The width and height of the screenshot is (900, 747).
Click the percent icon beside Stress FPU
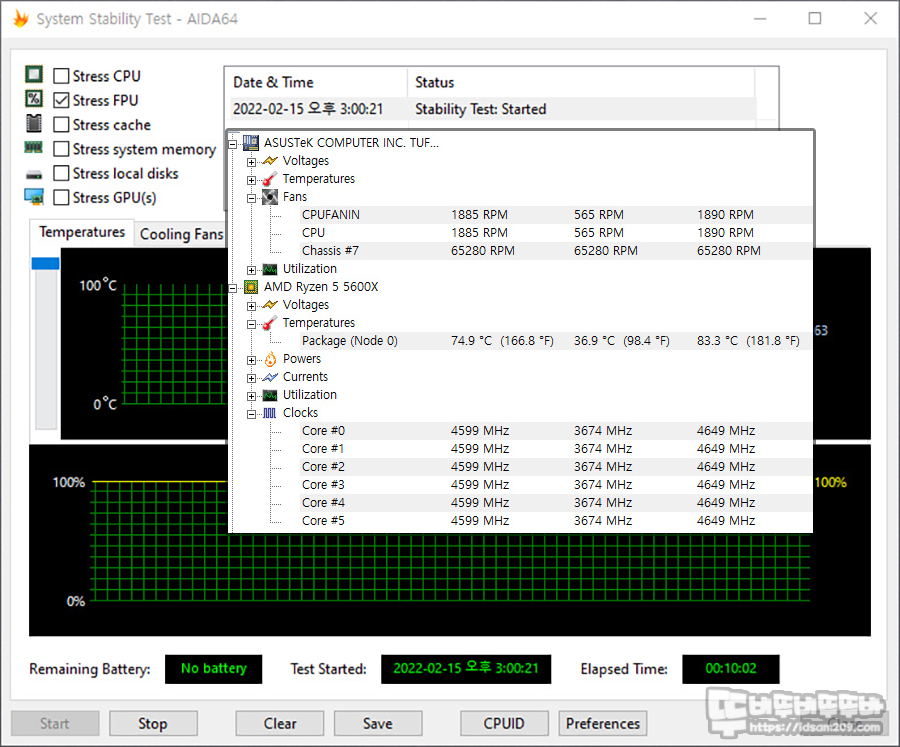click(34, 99)
